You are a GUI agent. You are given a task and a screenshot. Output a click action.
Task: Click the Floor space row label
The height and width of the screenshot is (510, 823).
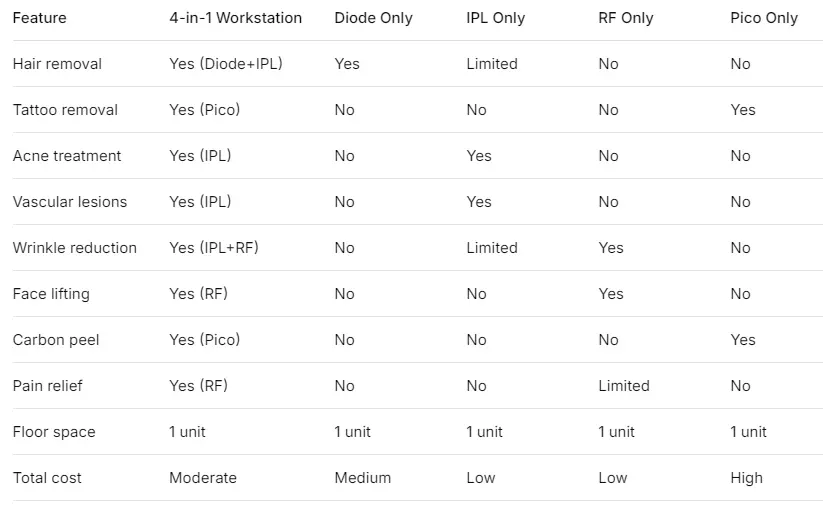(54, 432)
